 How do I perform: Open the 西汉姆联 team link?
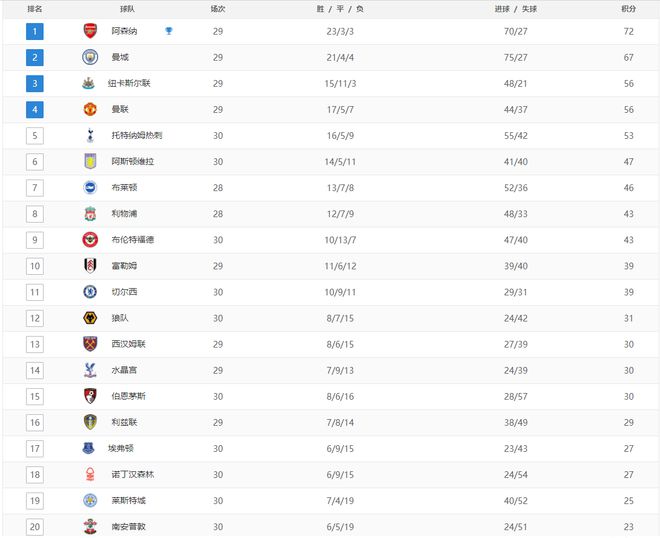tap(128, 344)
